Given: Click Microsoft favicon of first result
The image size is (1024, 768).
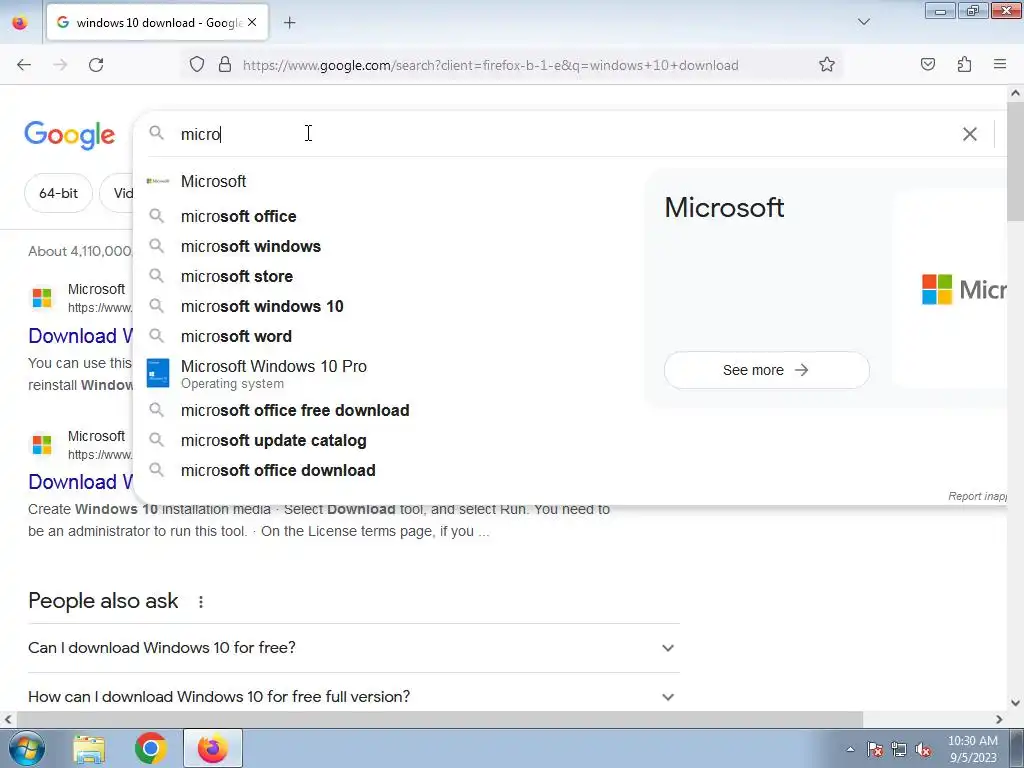Looking at the screenshot, I should [x=42, y=298].
